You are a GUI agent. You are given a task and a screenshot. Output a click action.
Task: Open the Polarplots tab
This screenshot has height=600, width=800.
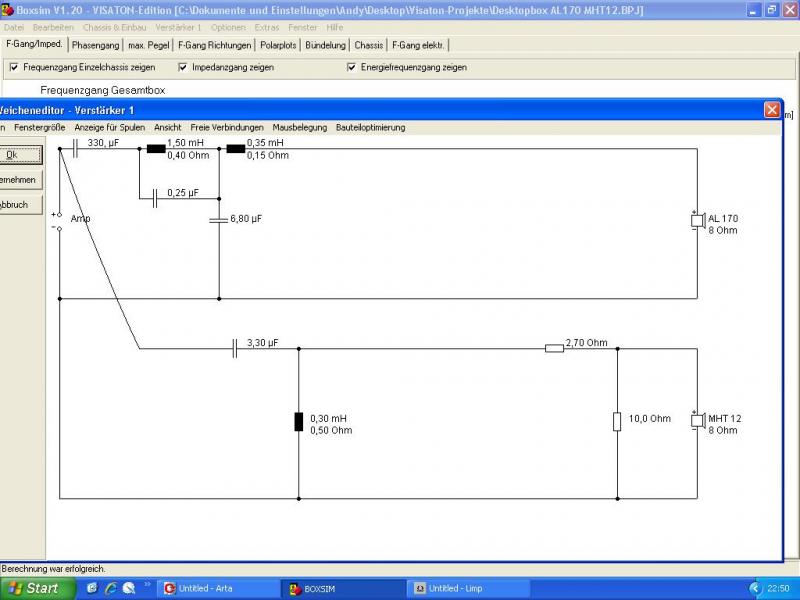(x=278, y=45)
